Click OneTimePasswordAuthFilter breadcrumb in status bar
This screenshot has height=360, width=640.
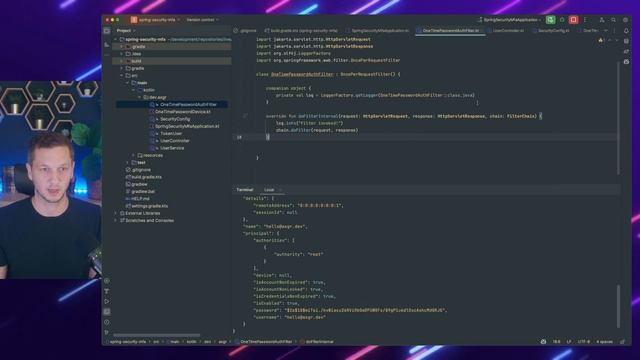click(x=264, y=342)
